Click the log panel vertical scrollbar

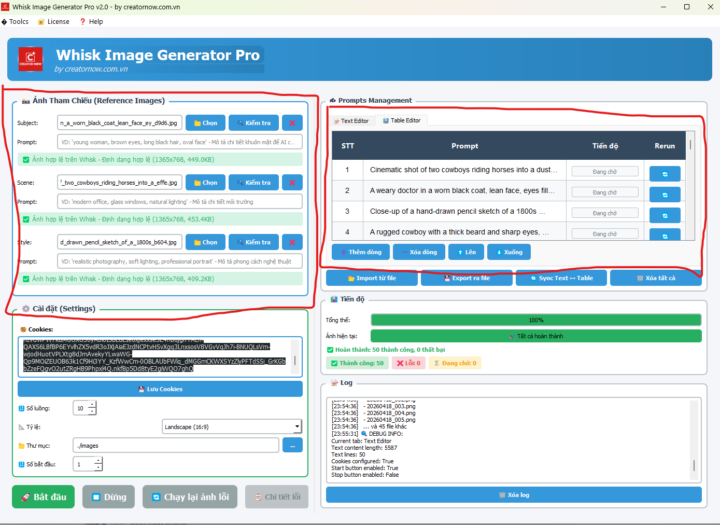[694, 440]
